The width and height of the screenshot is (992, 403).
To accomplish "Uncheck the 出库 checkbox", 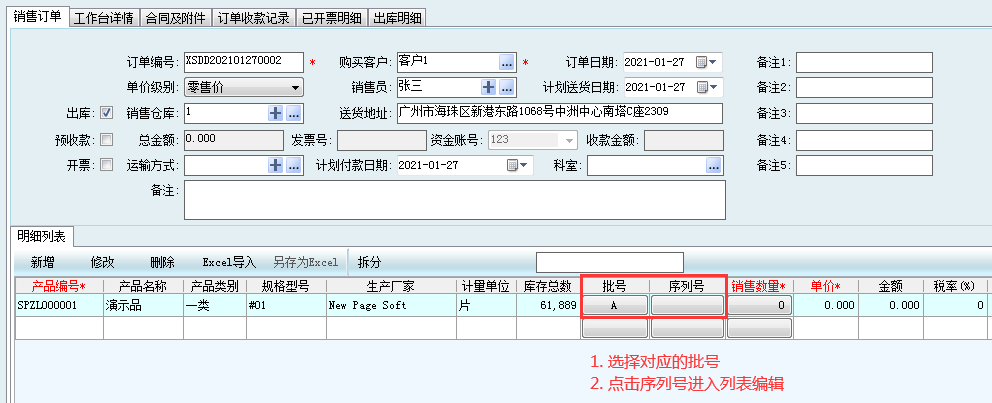I will click(x=106, y=113).
